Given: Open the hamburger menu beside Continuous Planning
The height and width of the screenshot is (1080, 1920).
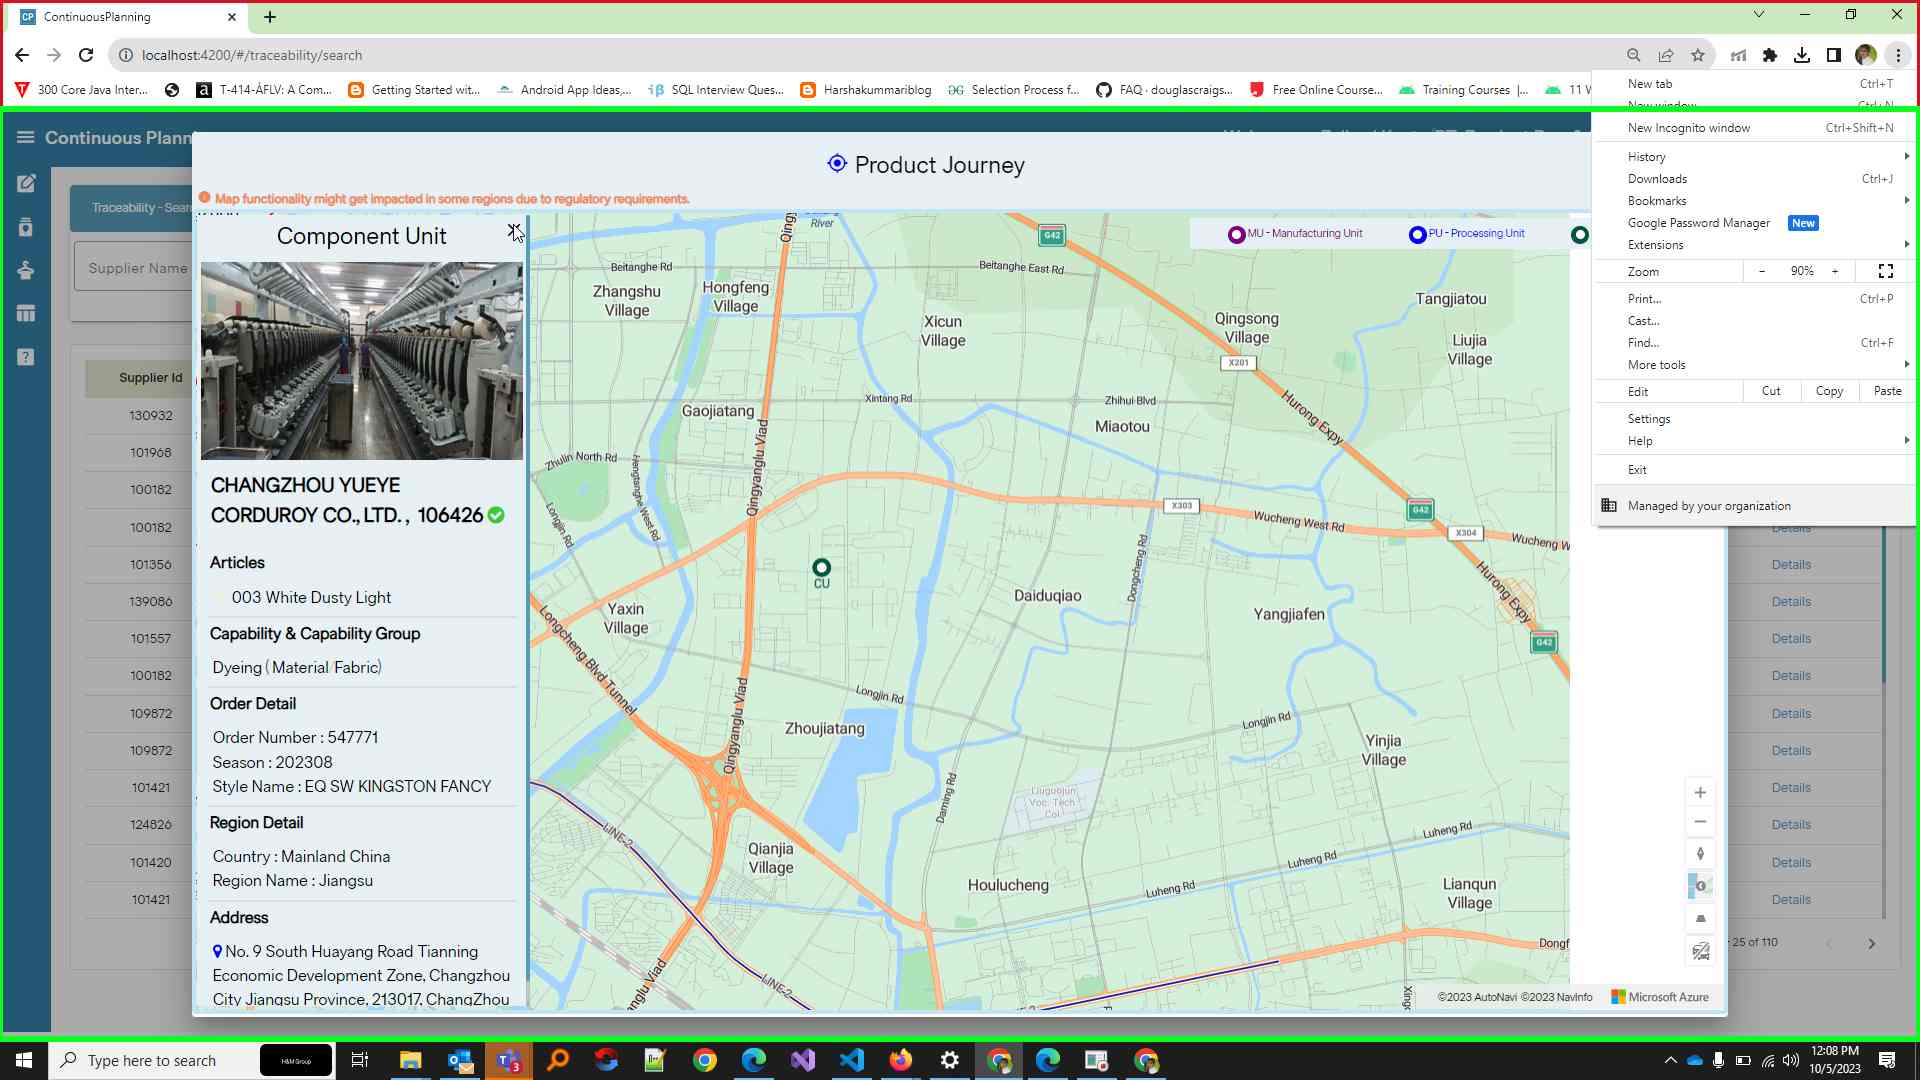Looking at the screenshot, I should 26,138.
